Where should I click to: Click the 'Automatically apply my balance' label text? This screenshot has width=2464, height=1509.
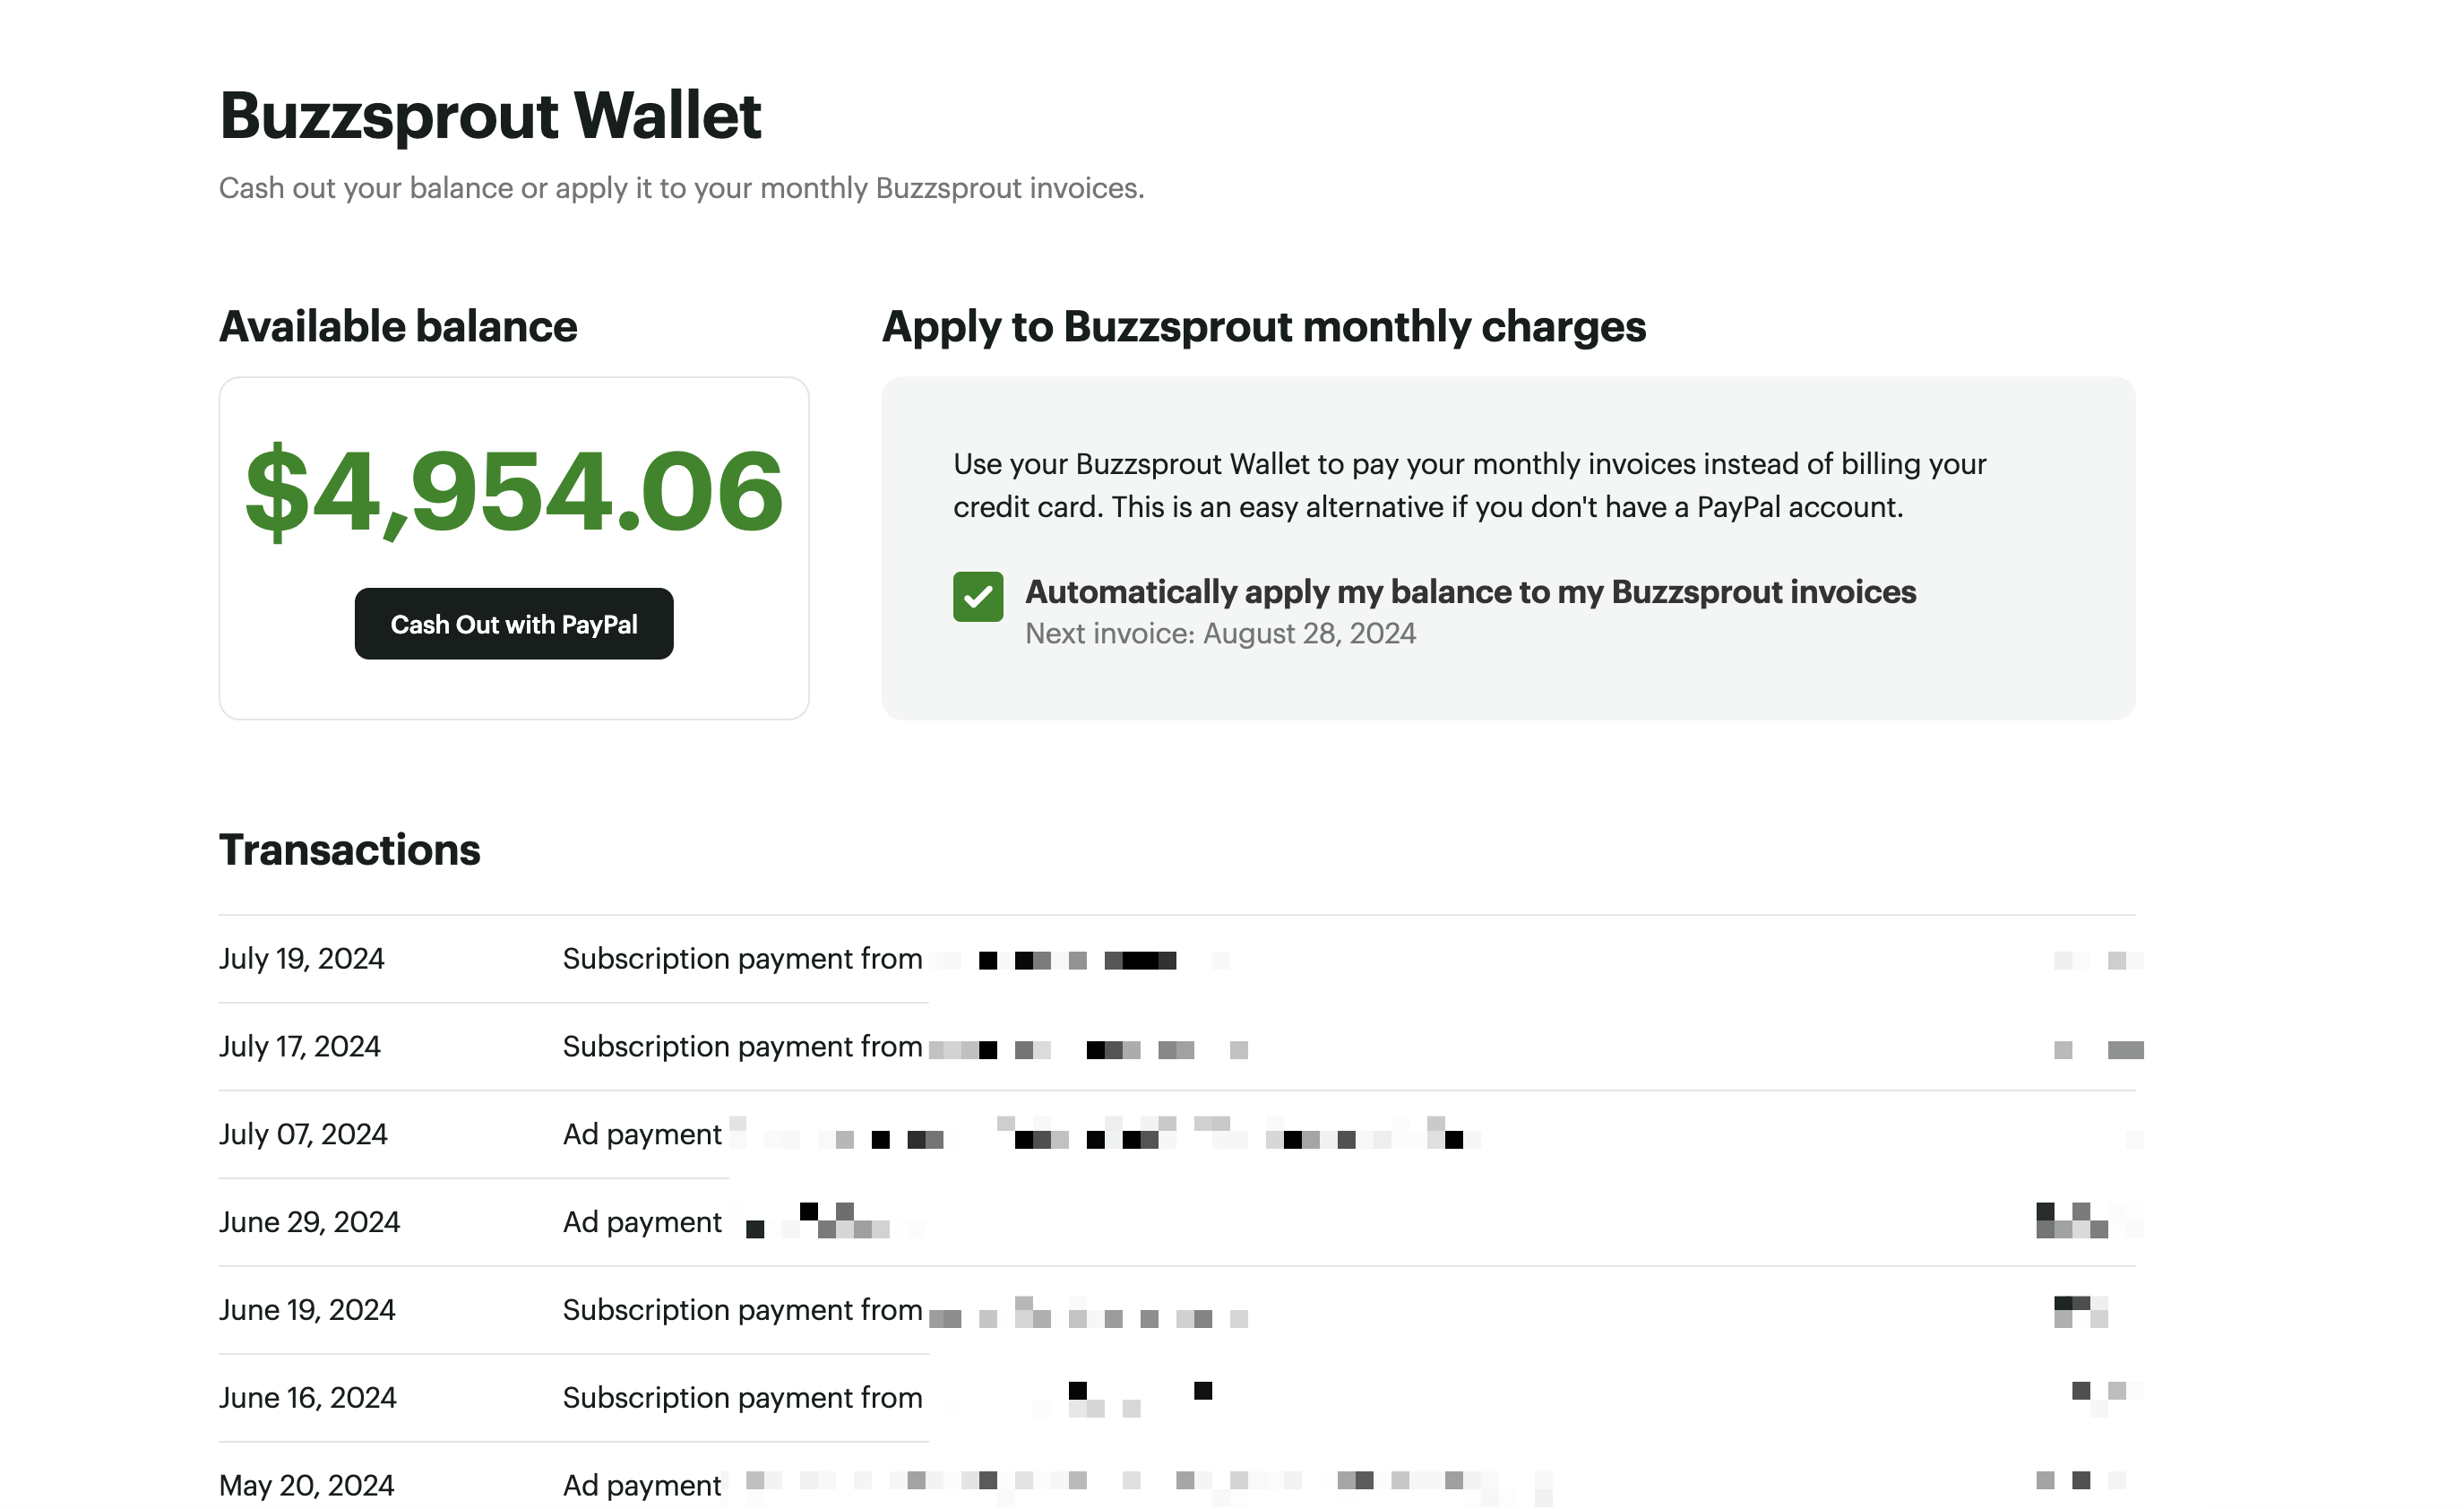point(1470,592)
